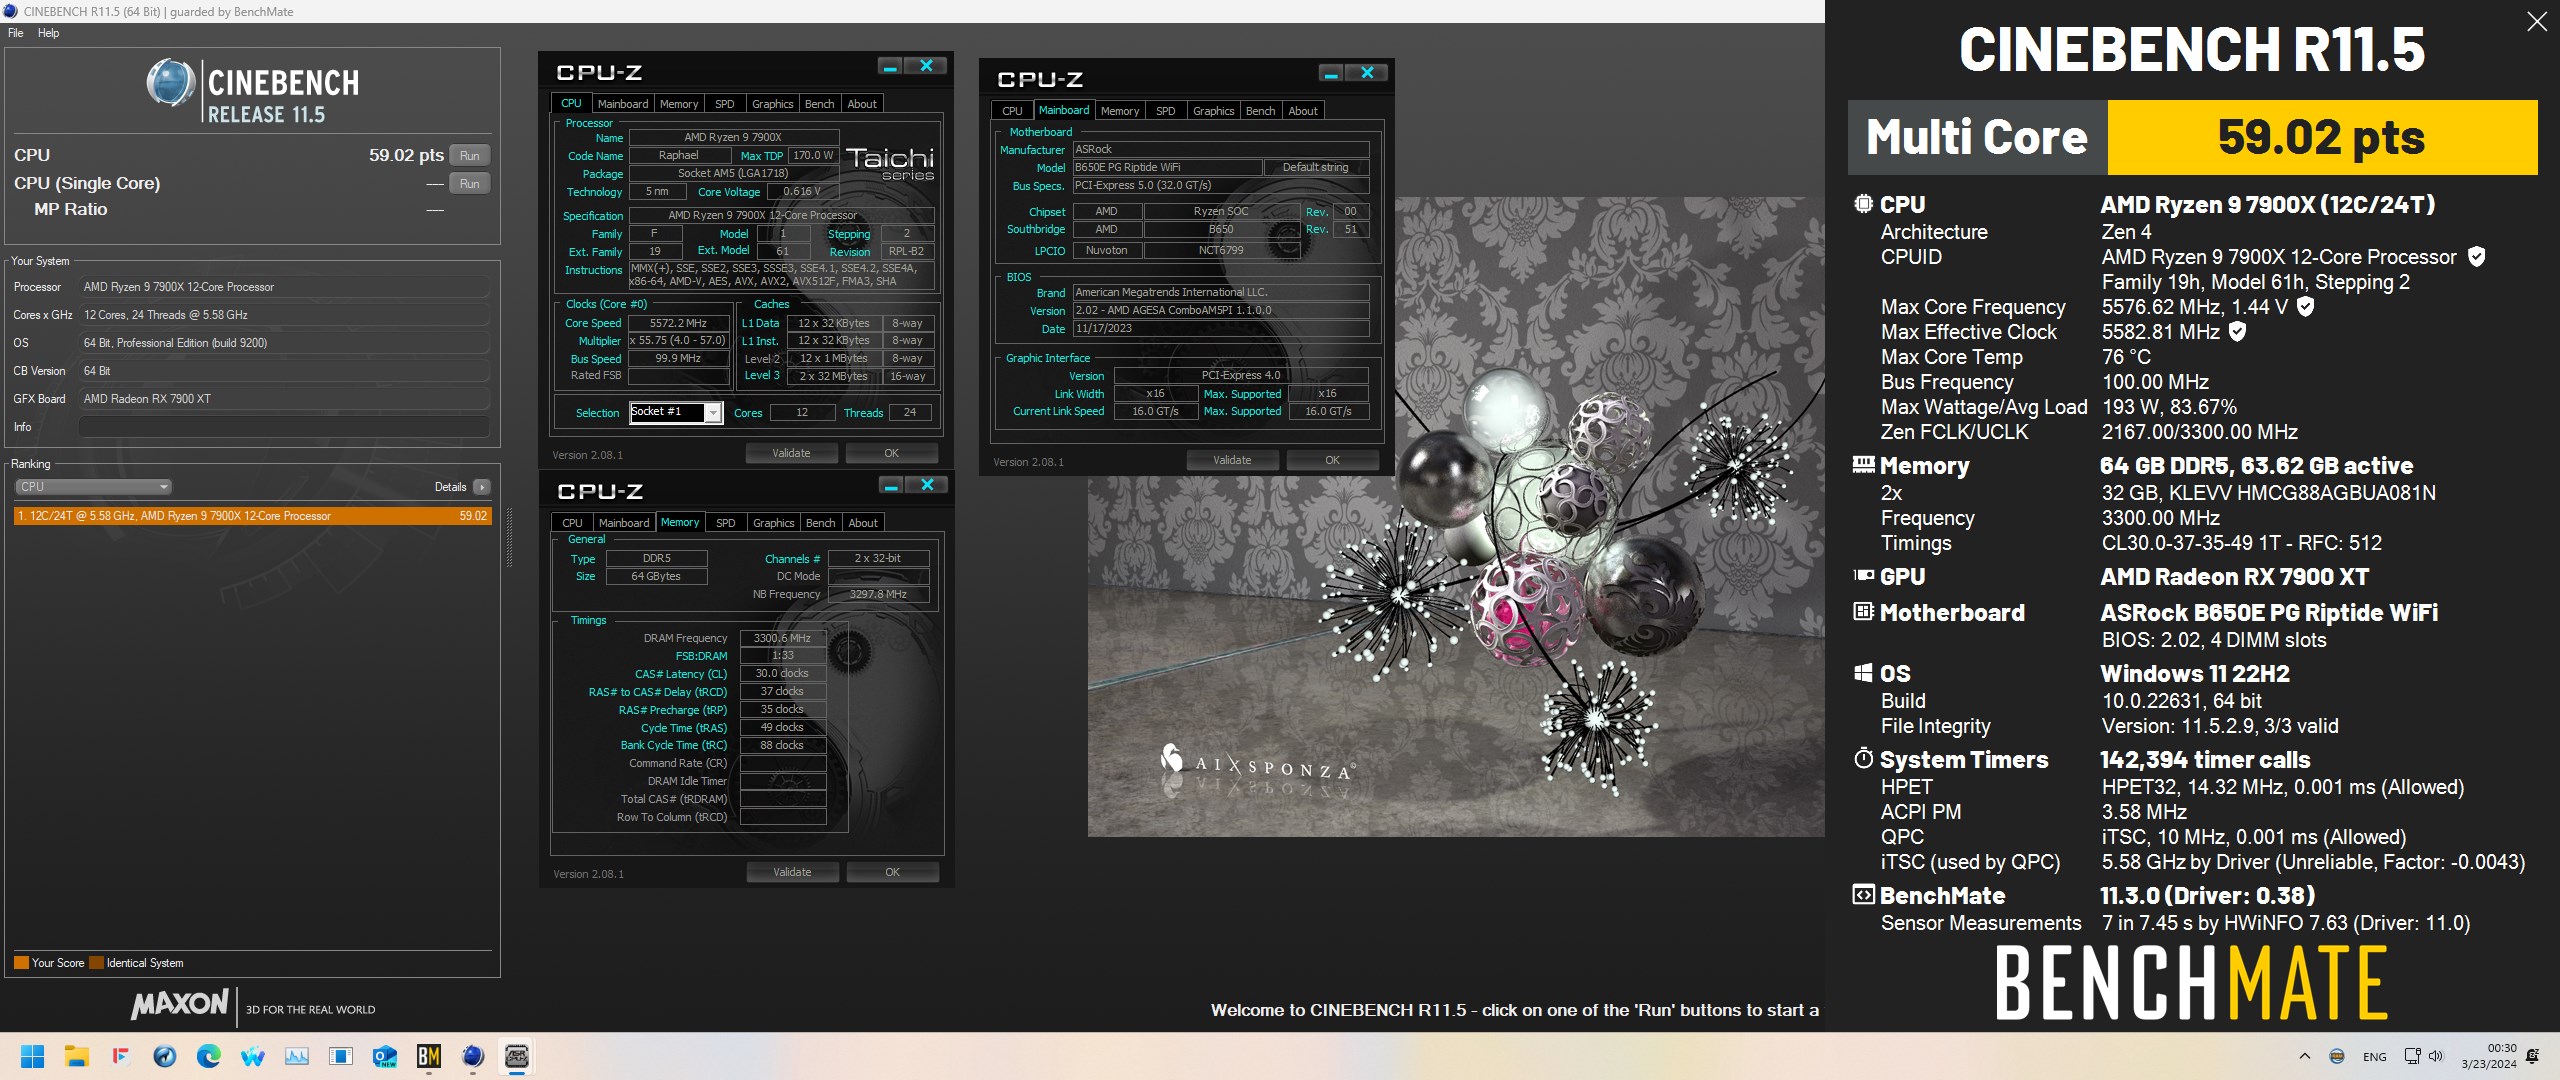Switch to Mainboard tab in CPU-Z CPU window
Image resolution: width=2560 pixels, height=1080 pixels.
[623, 104]
